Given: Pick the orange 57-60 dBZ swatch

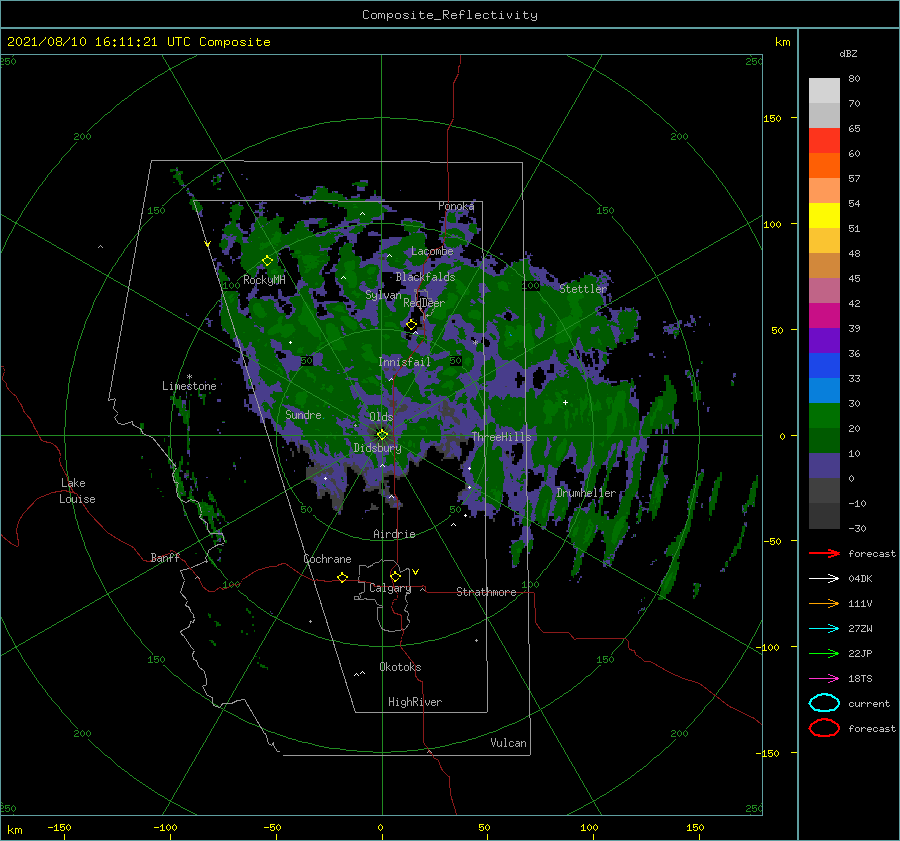Looking at the screenshot, I should 824,165.
